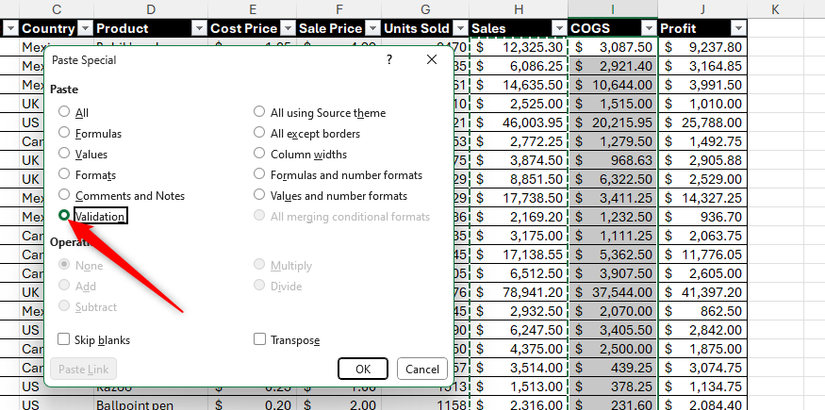Viewport: 825px width, 410px height.
Task: Open the Sale Price filter dropdown
Action: 373,28
